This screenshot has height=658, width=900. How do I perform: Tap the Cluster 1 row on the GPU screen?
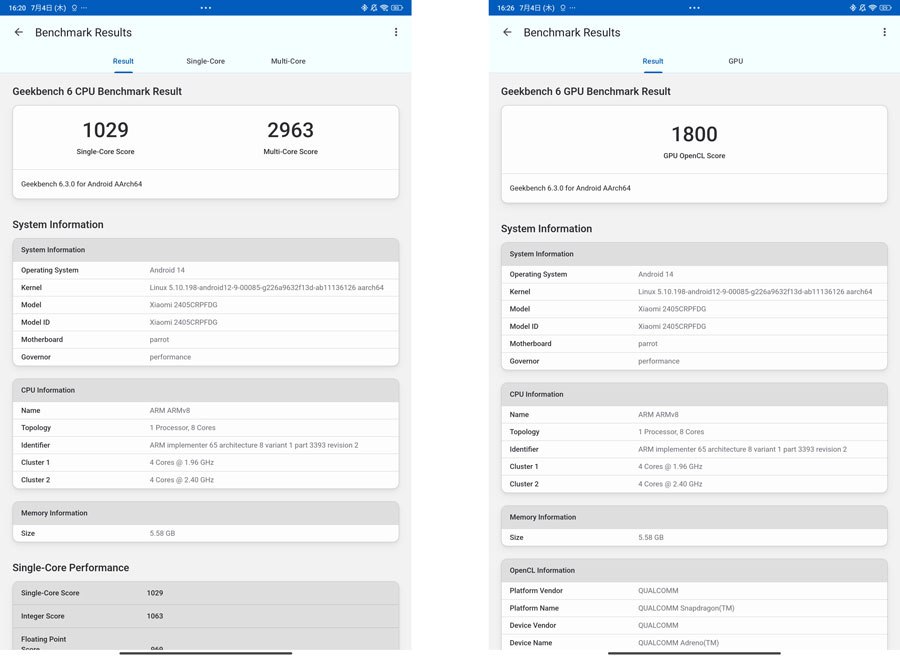click(694, 467)
